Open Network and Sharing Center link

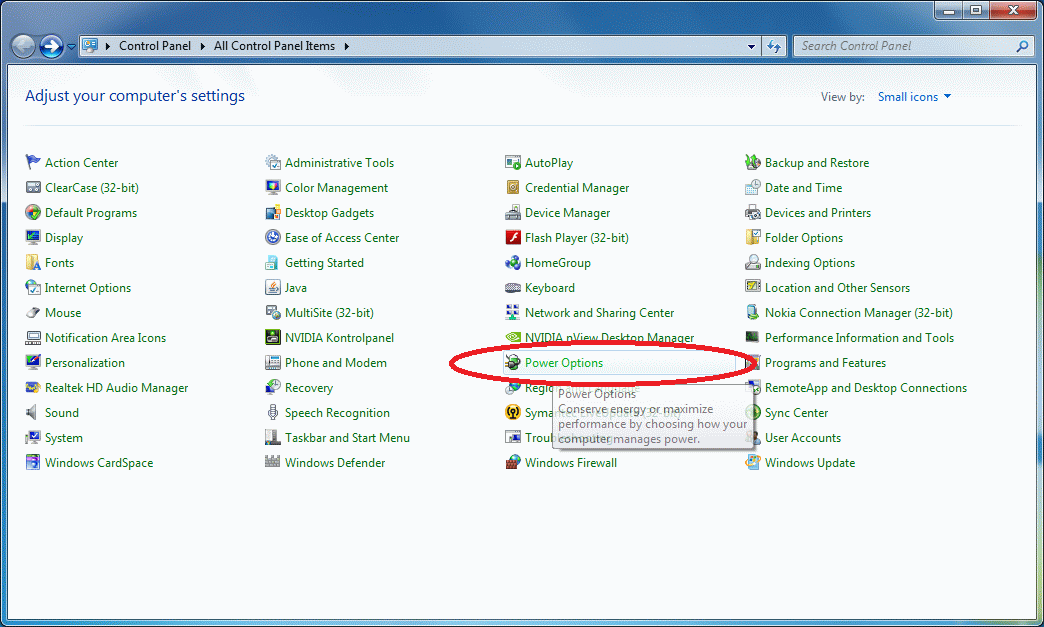tap(599, 313)
